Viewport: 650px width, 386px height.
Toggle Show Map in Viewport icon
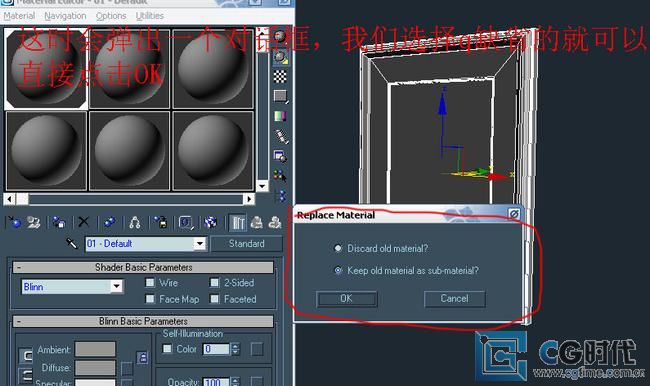pos(211,223)
